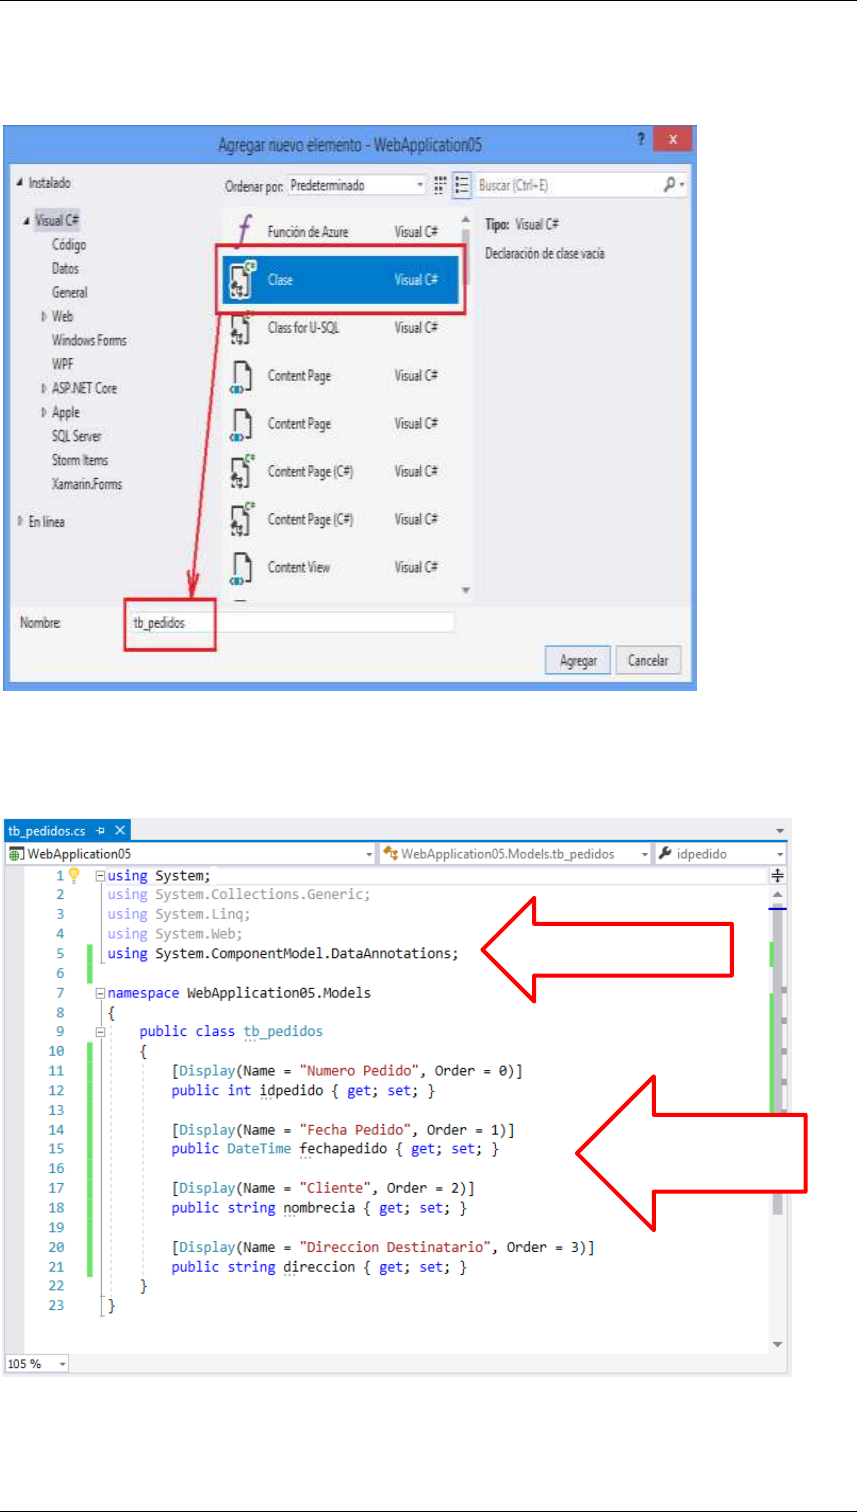
Task: Click the "using System.Collections.Generic;" line
Action: coord(239,894)
